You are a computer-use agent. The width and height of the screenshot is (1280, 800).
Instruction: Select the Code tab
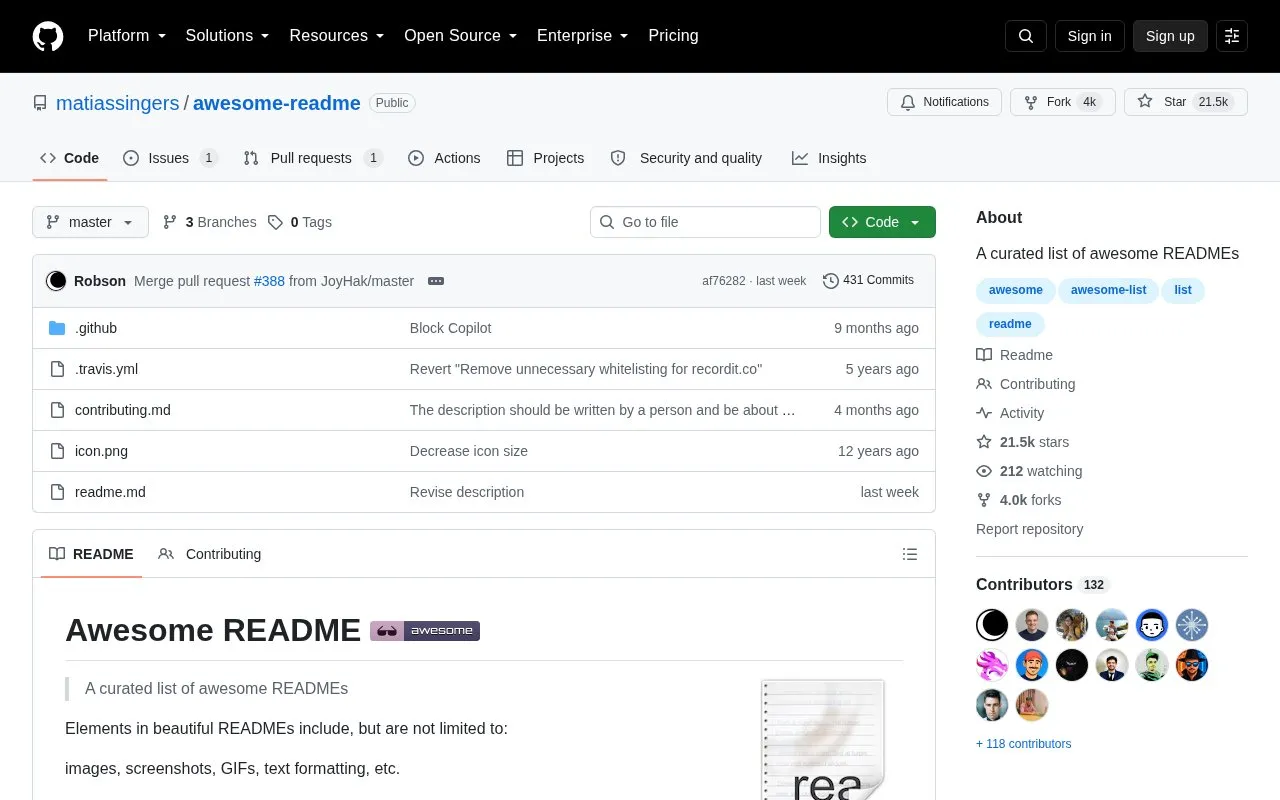(x=70, y=158)
